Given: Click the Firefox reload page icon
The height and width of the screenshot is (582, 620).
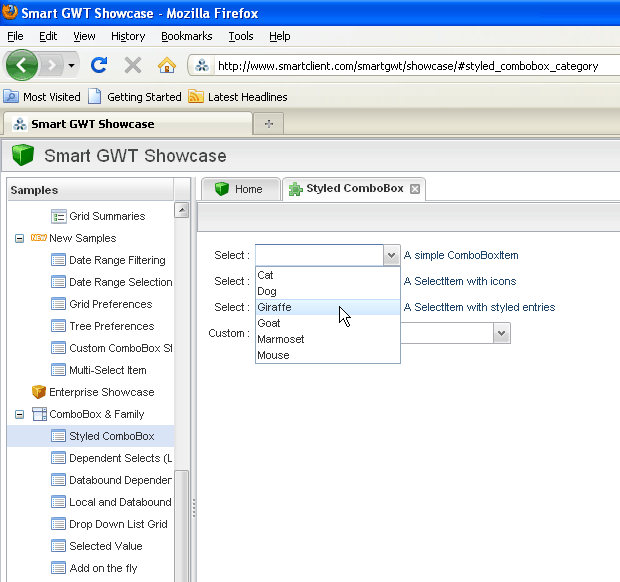Looking at the screenshot, I should click(99, 66).
